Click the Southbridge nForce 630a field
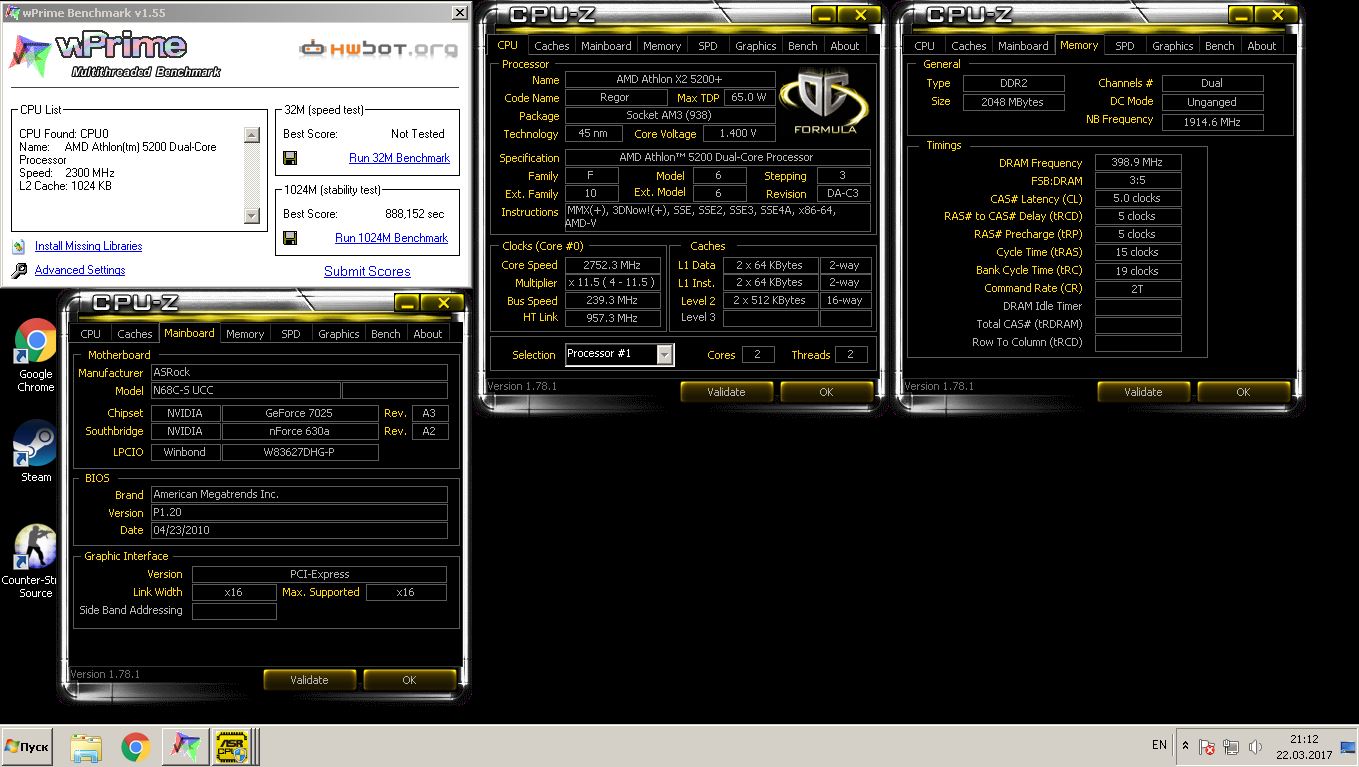The image size is (1359, 767). click(x=300, y=431)
